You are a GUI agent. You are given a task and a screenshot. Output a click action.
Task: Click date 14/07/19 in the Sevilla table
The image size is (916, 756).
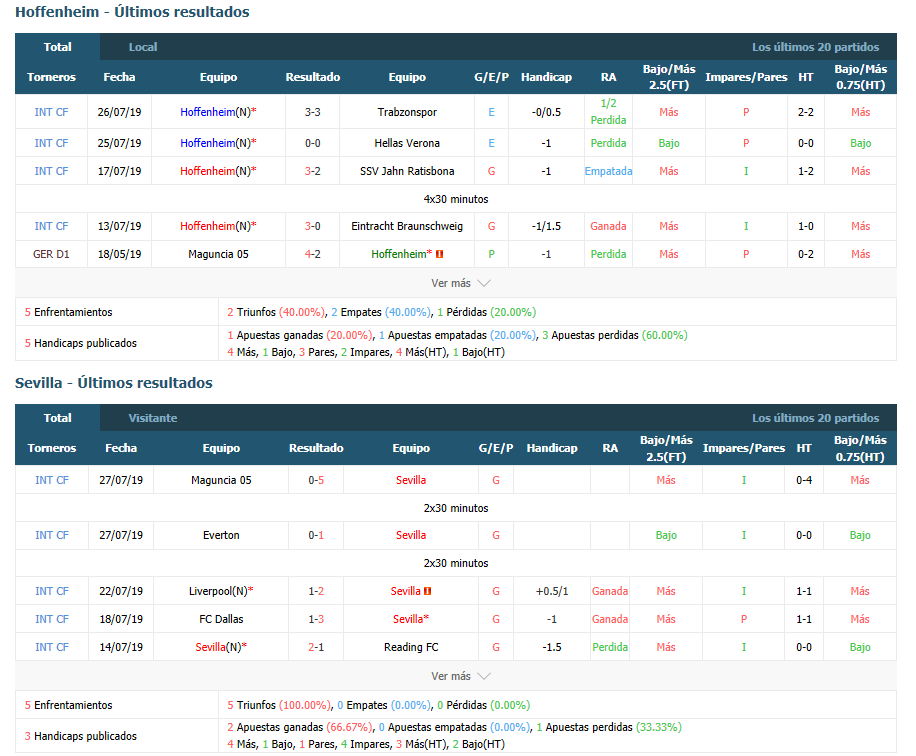(x=121, y=647)
